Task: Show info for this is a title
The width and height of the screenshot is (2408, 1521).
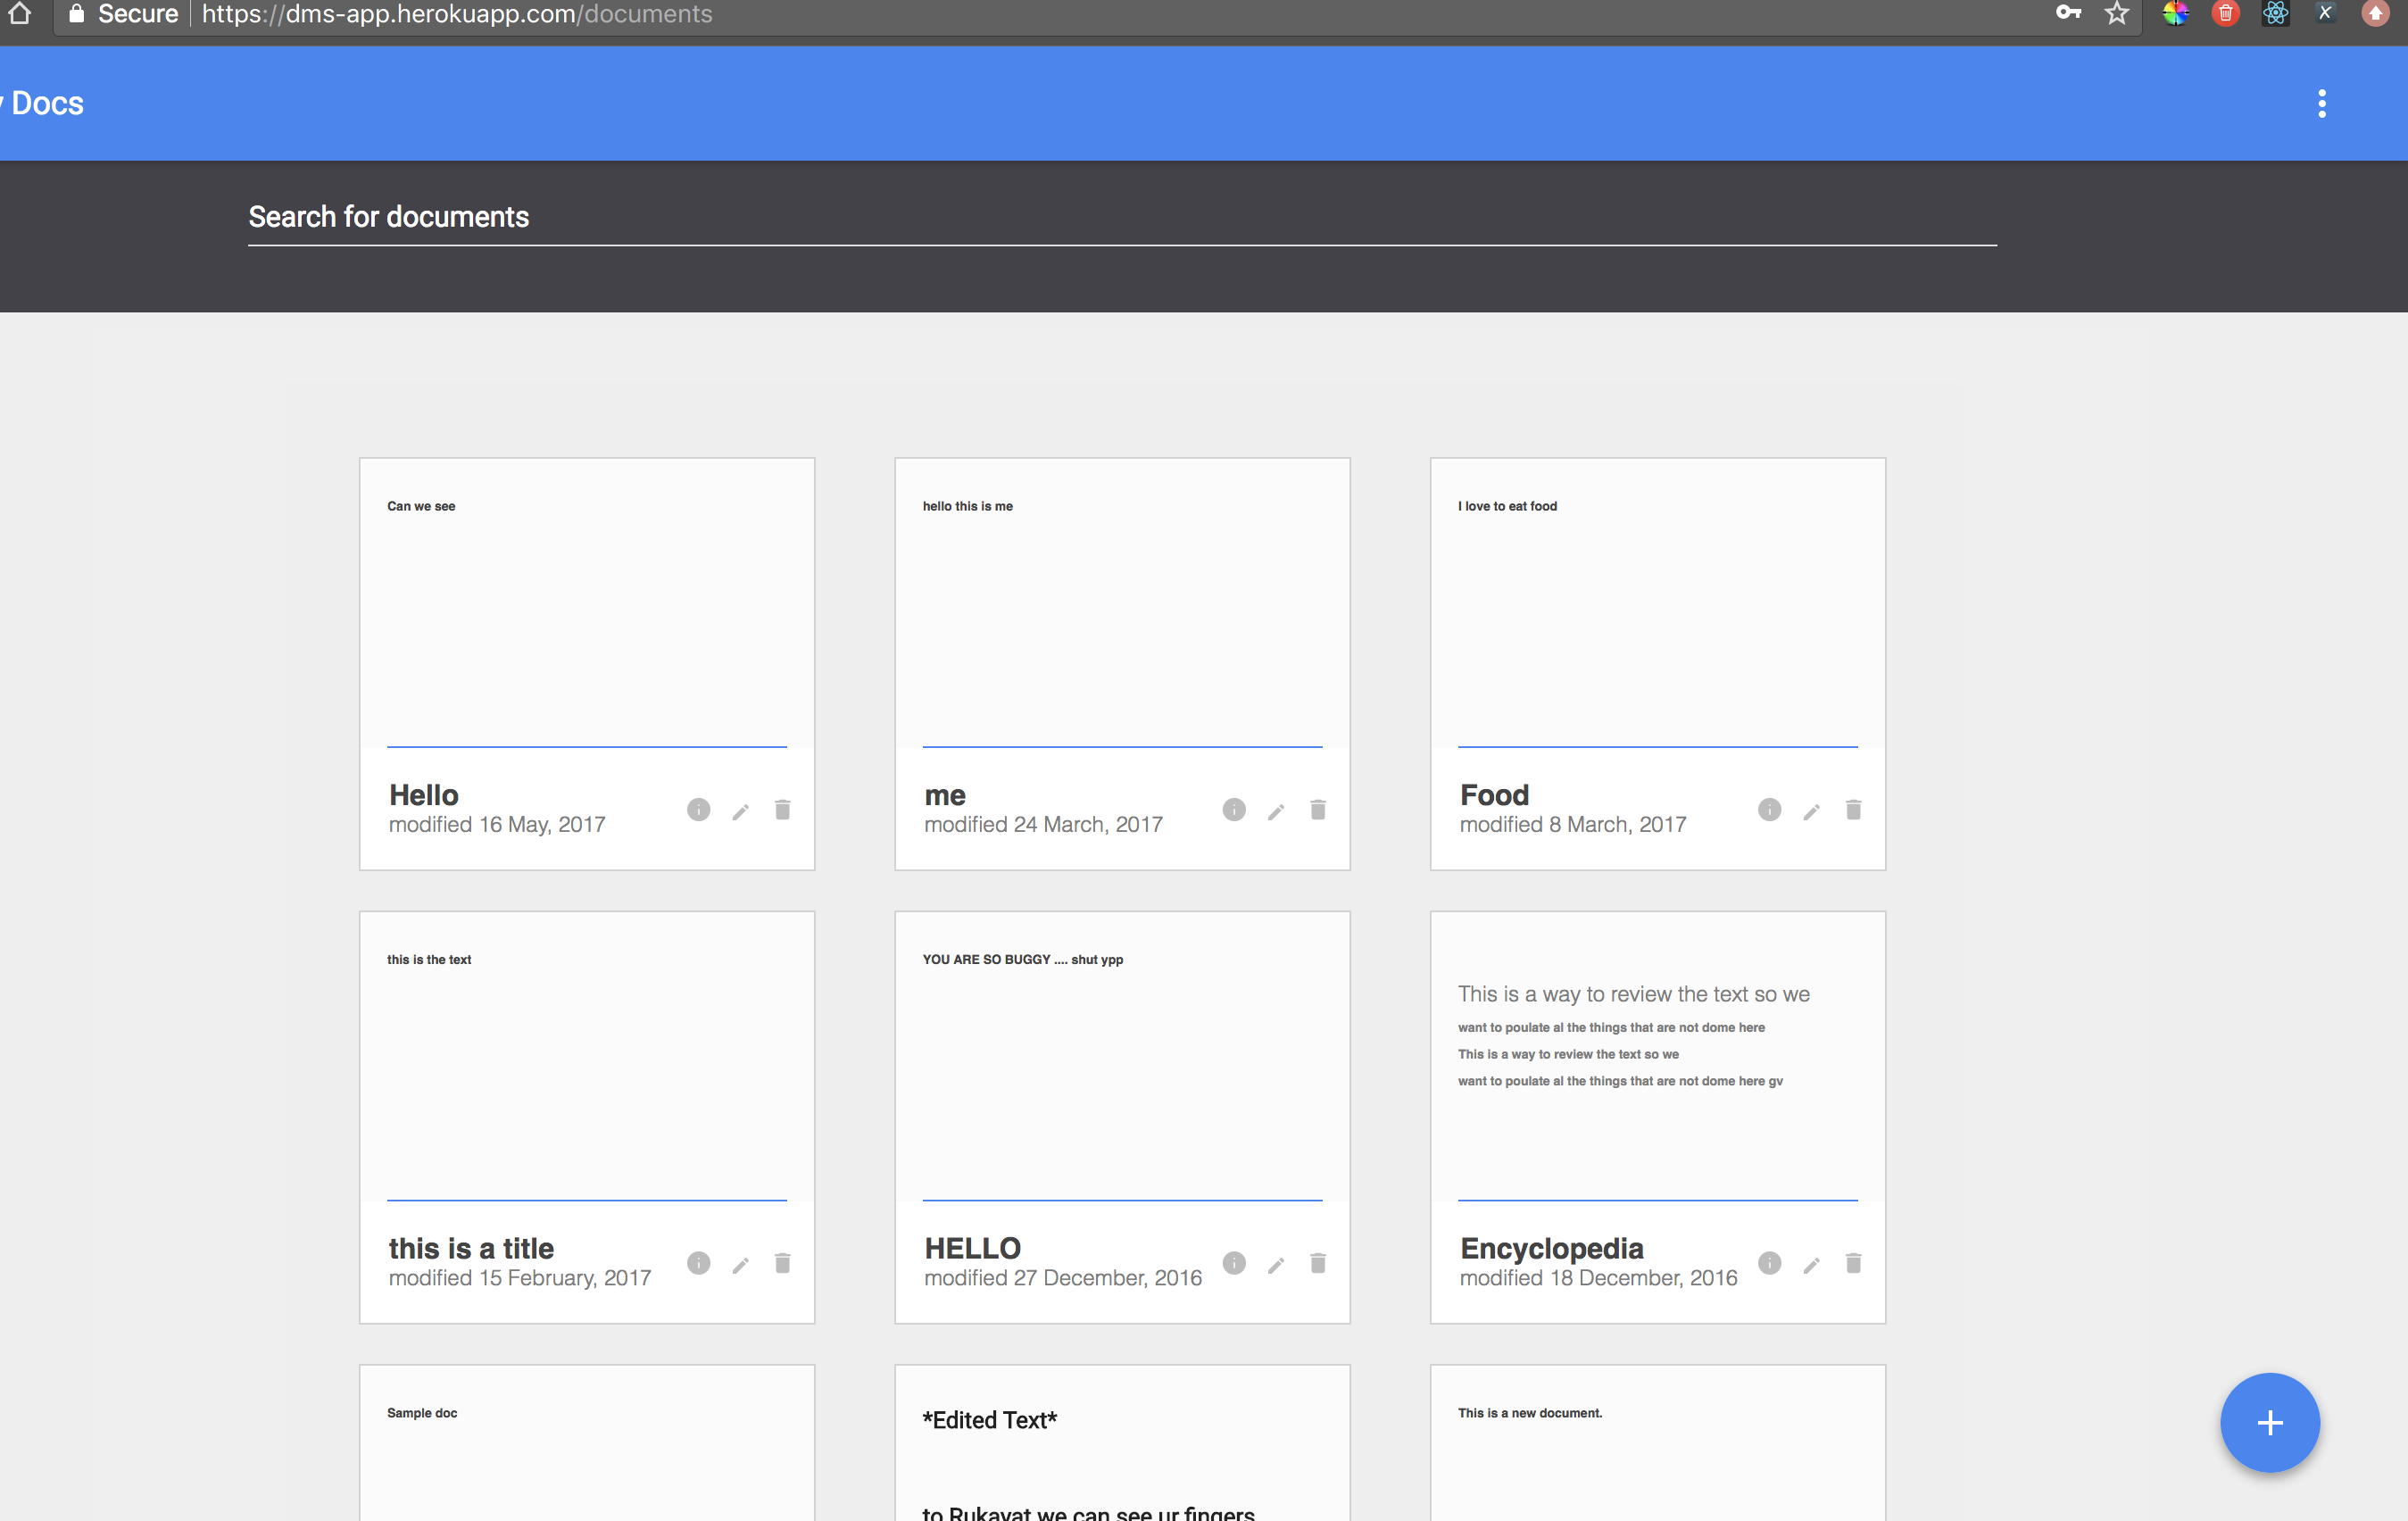Action: coord(698,1262)
